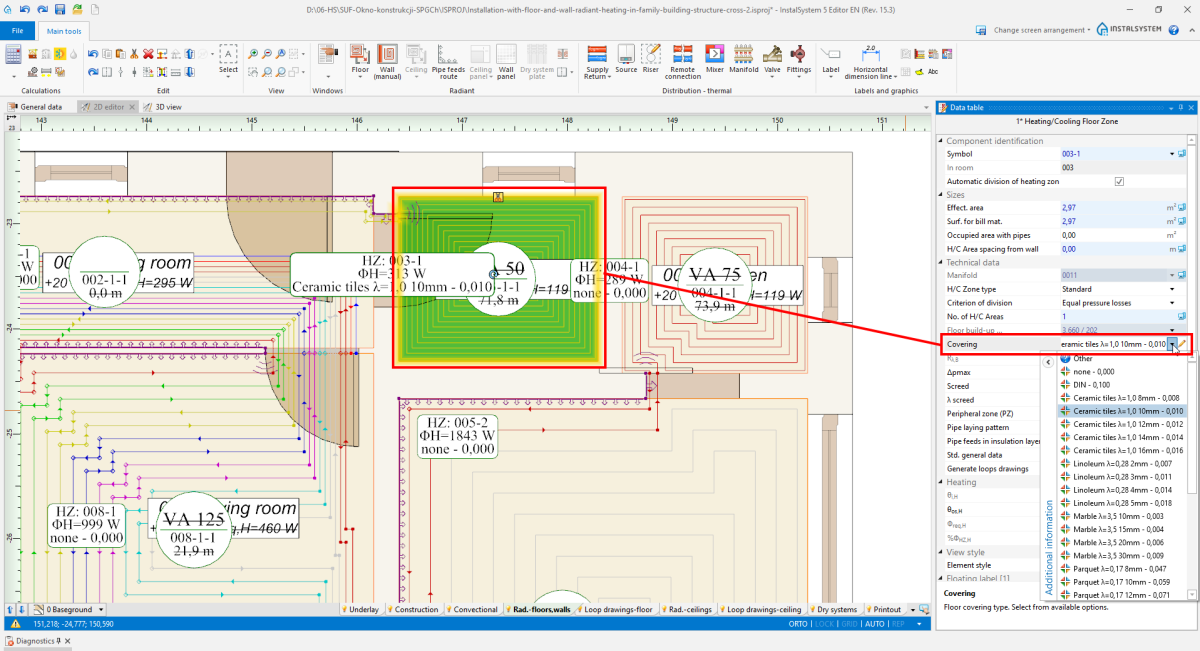The height and width of the screenshot is (651, 1200).
Task: Select the Floor radiant heating tool
Action: click(360, 54)
